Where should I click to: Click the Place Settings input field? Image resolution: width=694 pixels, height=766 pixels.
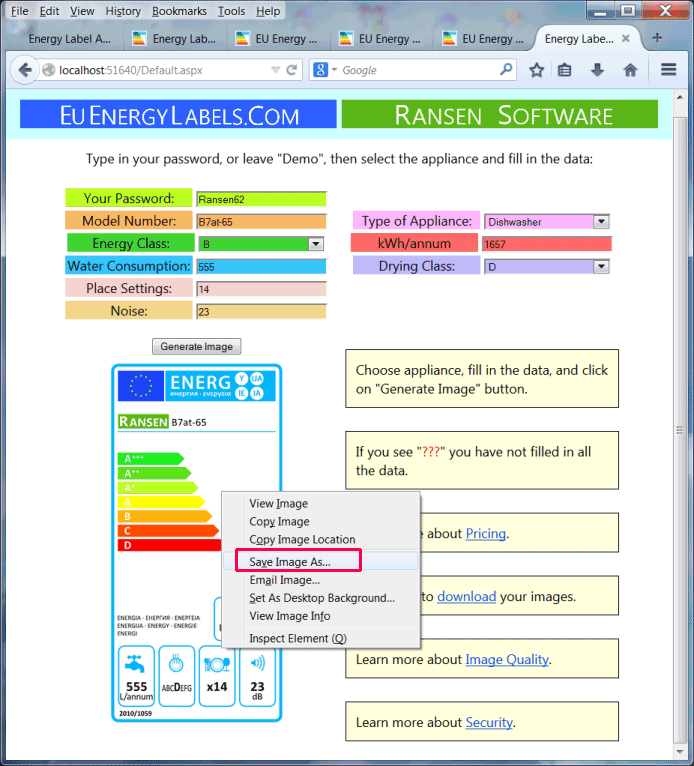tap(261, 289)
